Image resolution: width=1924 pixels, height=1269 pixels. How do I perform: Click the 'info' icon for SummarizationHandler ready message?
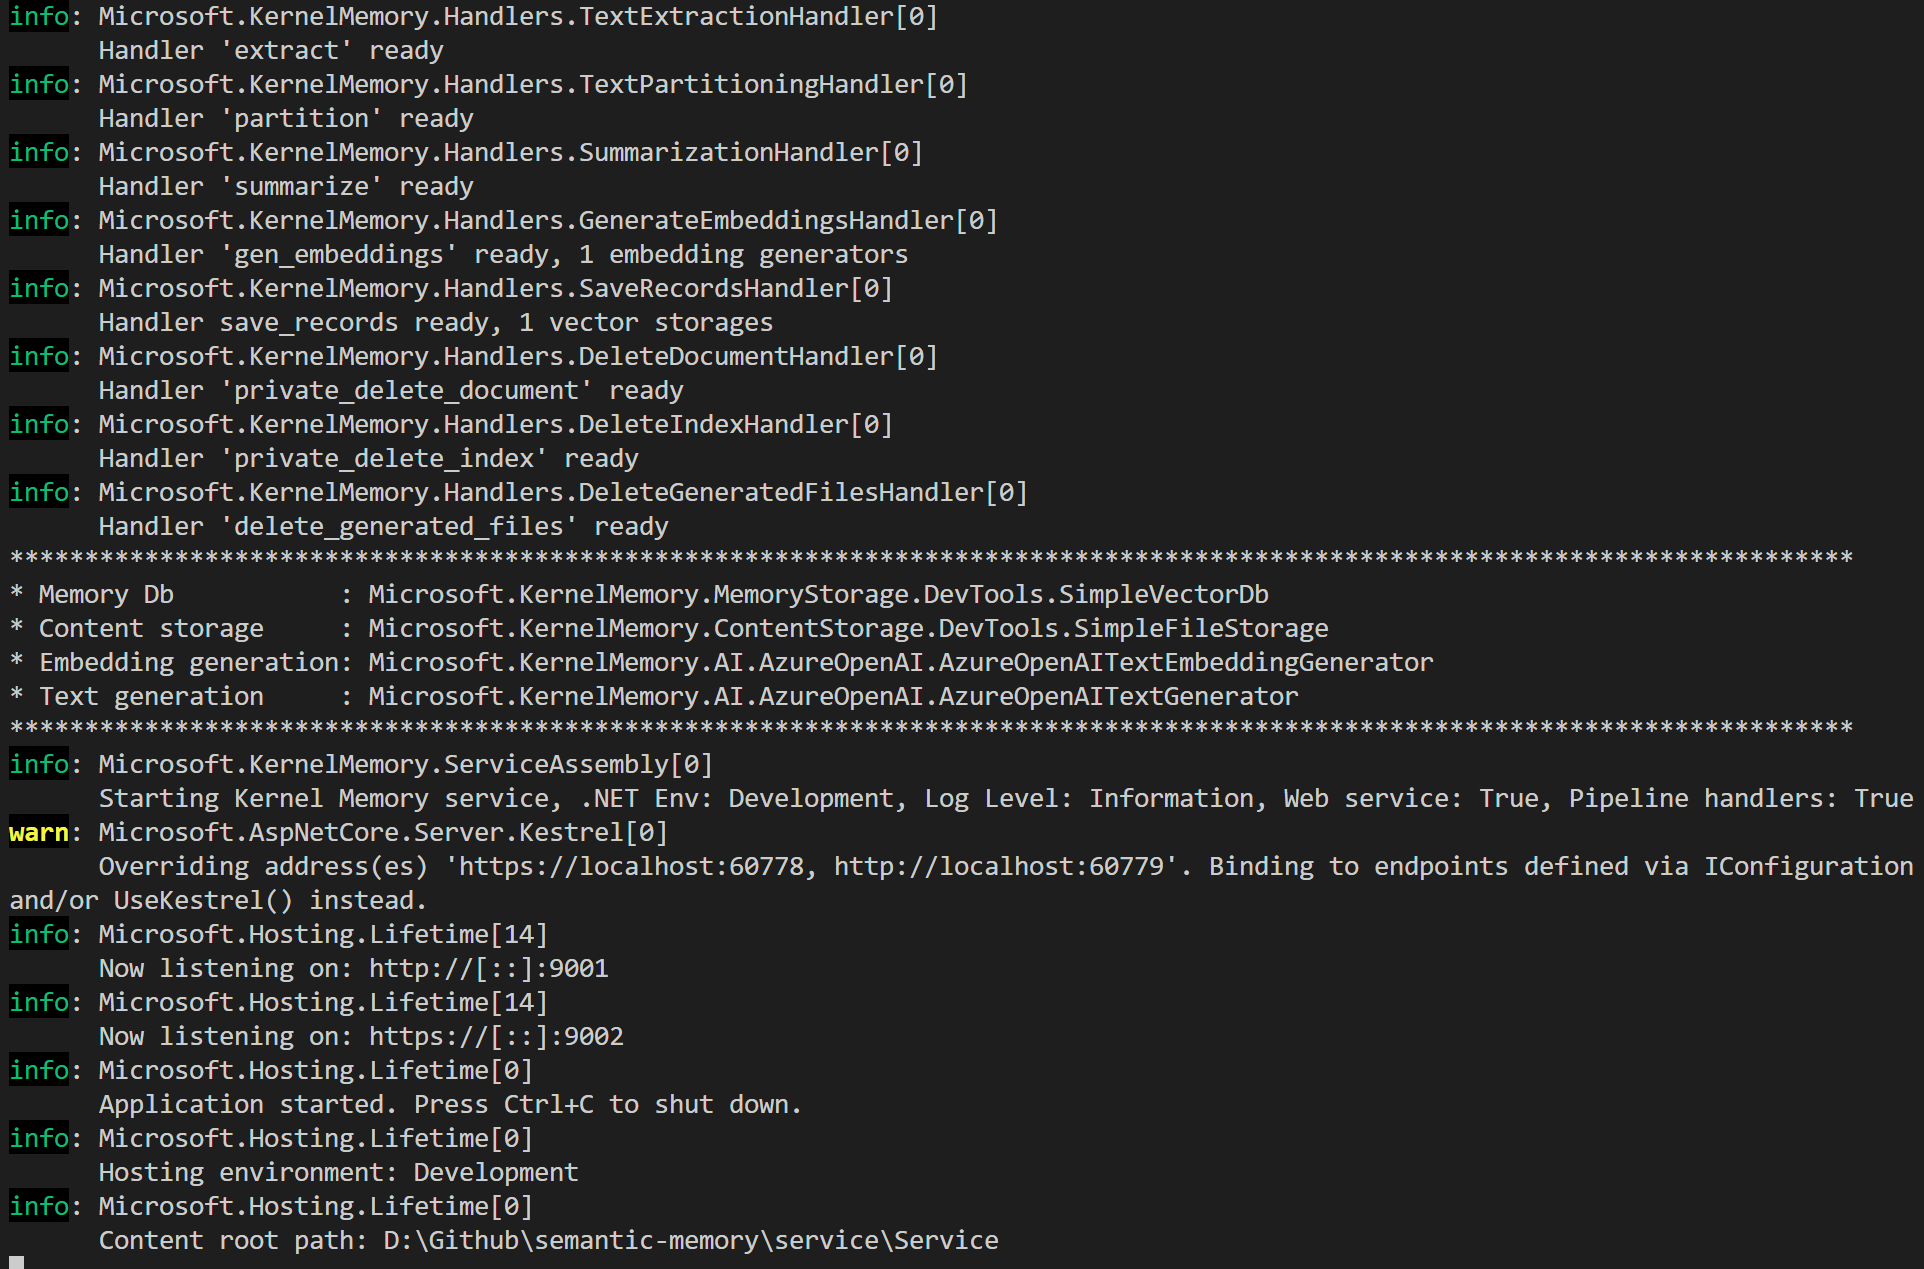point(38,152)
